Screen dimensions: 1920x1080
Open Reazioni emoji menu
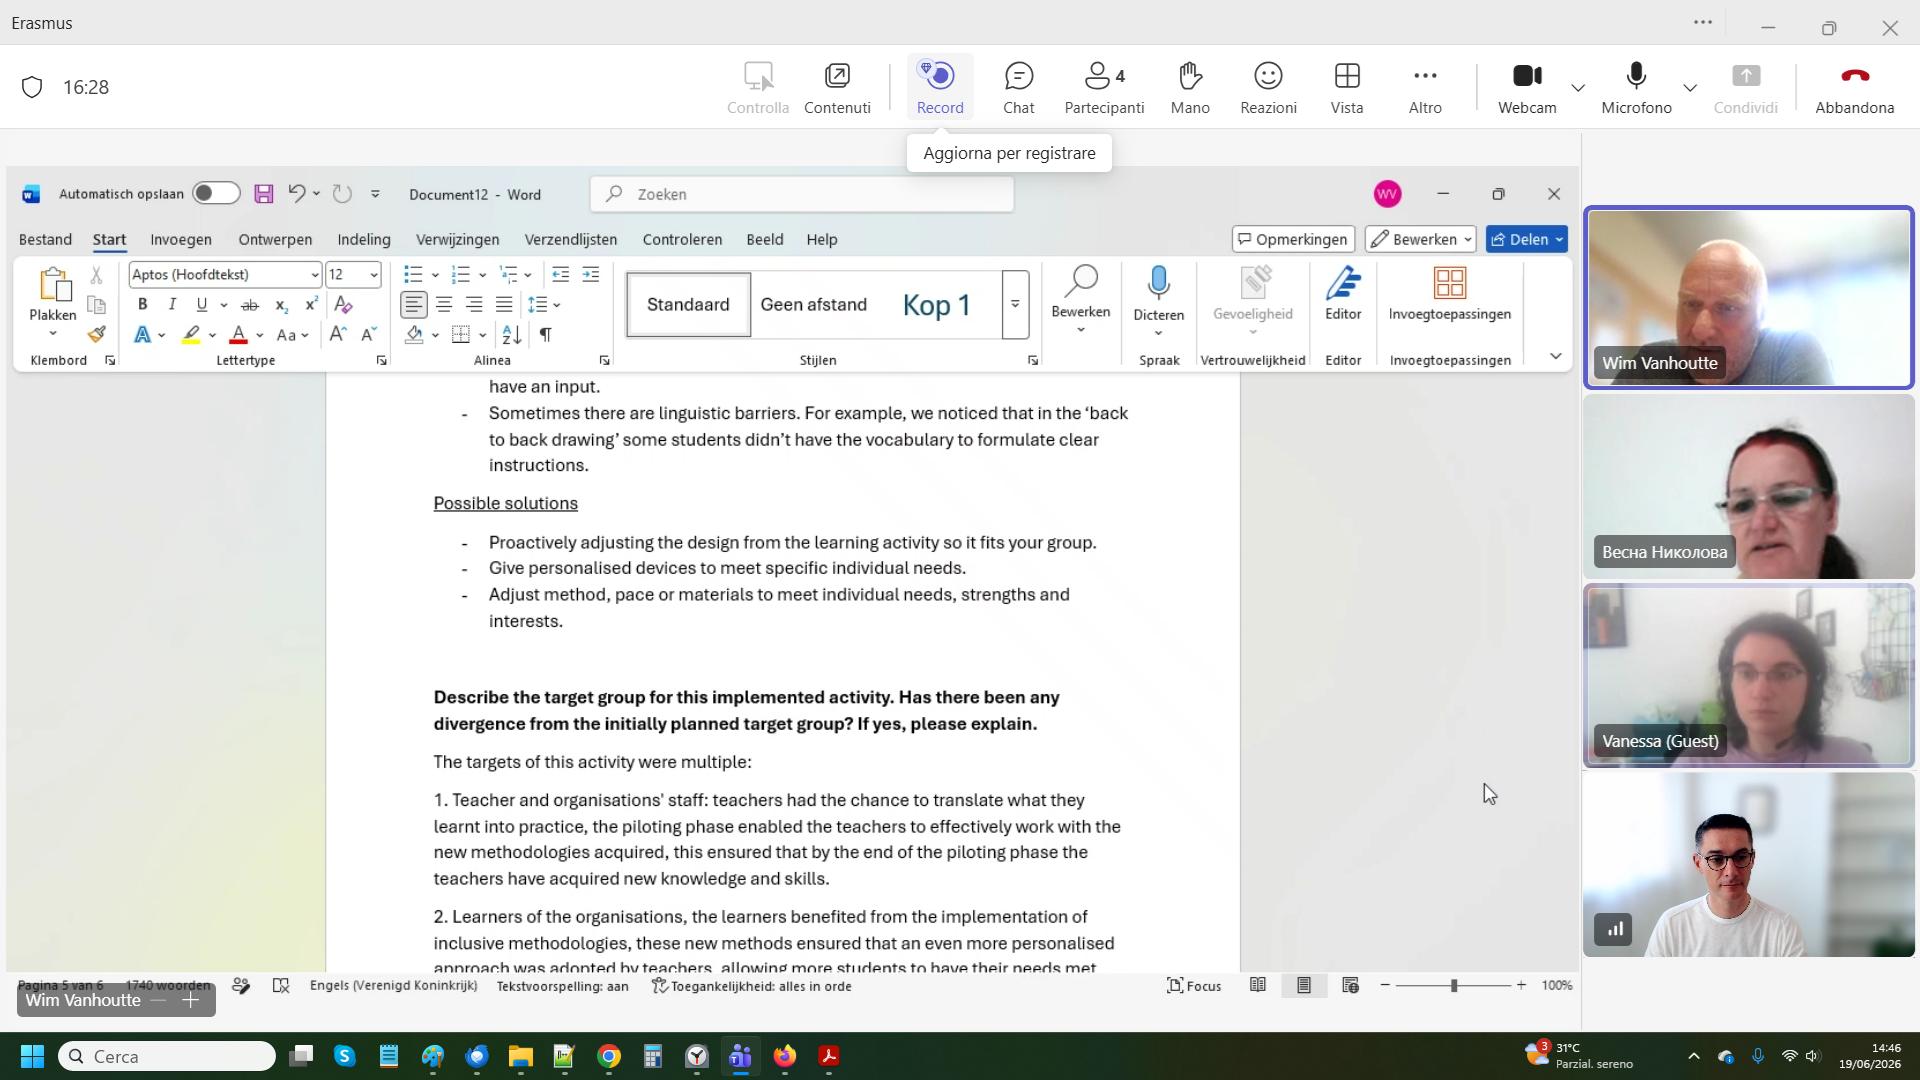click(1268, 88)
